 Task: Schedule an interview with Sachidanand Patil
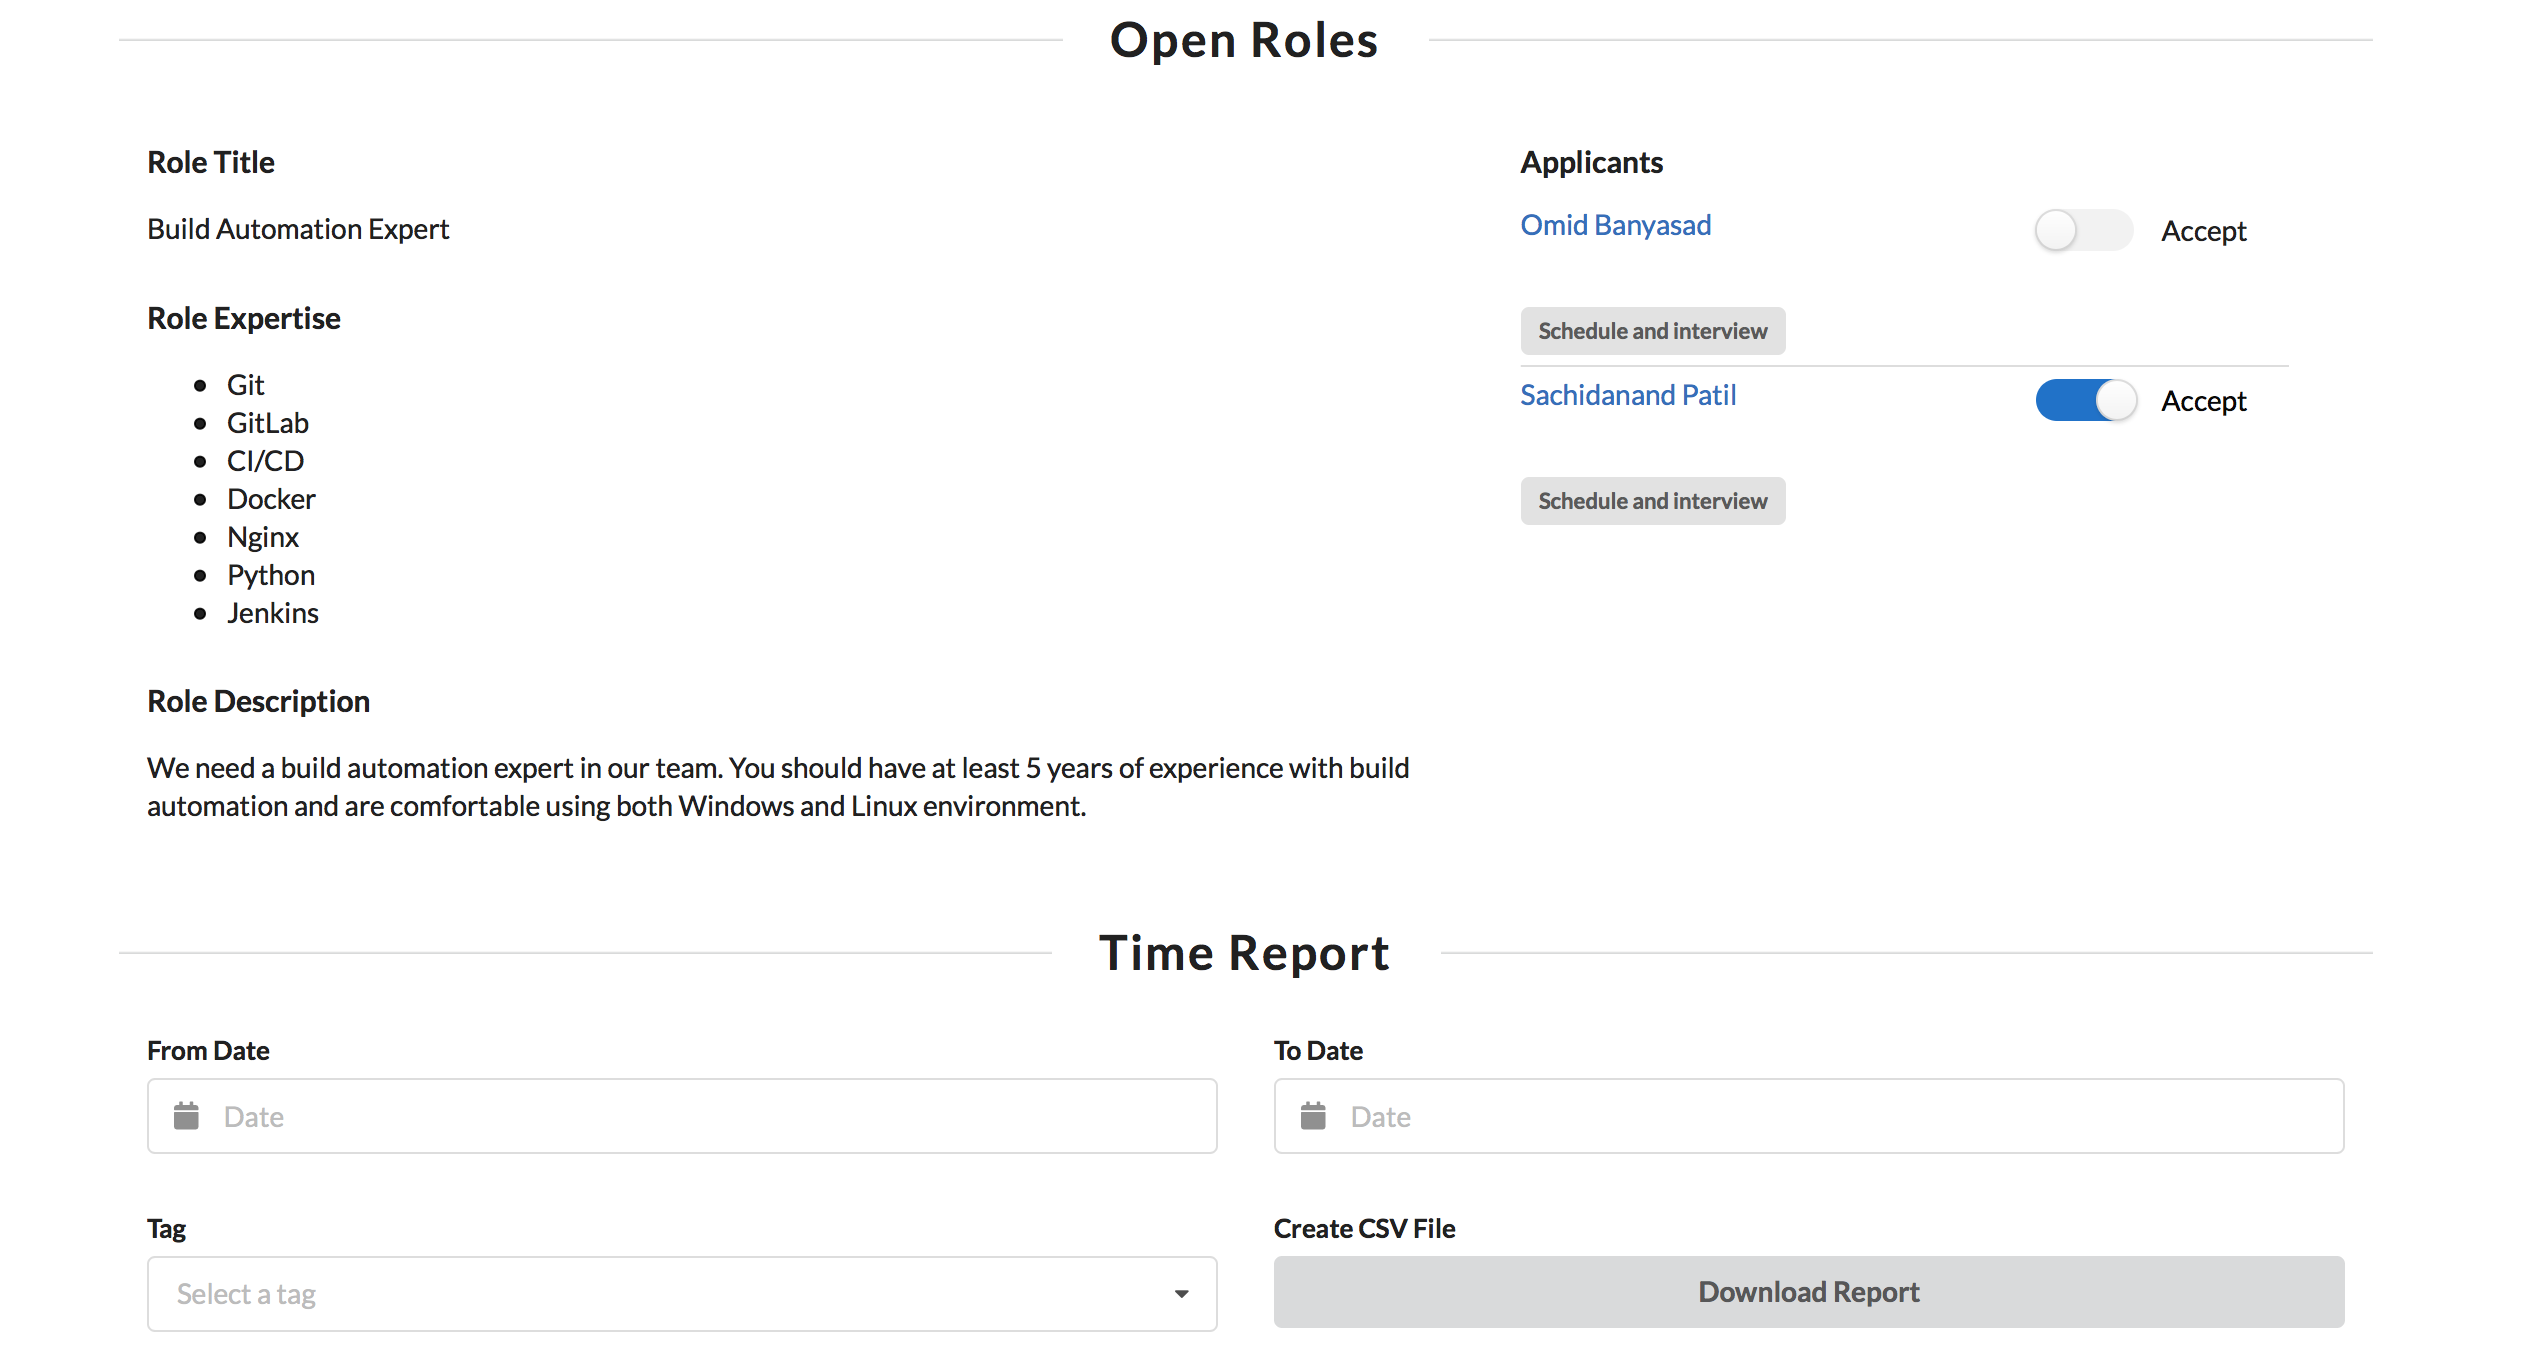pyautogui.click(x=1652, y=501)
